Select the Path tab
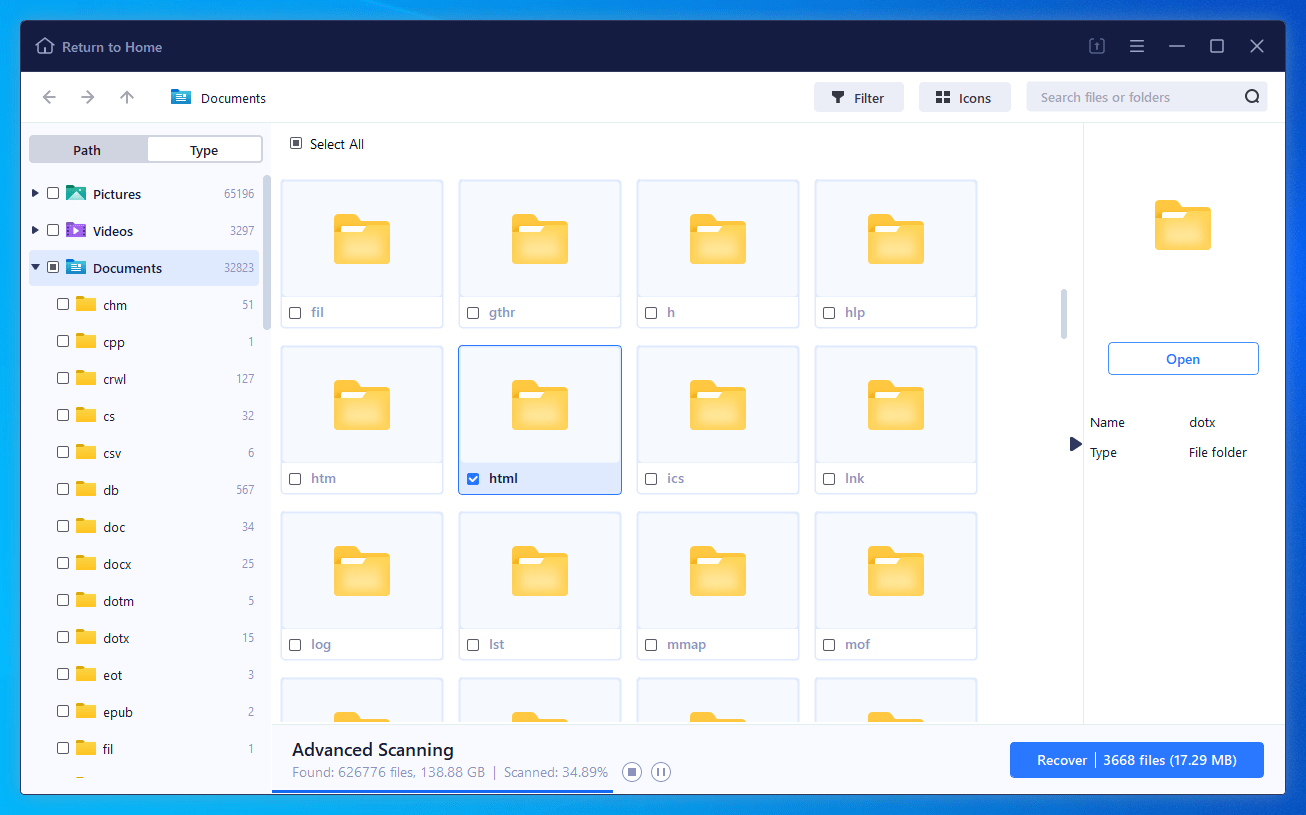The width and height of the screenshot is (1306, 815). [x=87, y=148]
